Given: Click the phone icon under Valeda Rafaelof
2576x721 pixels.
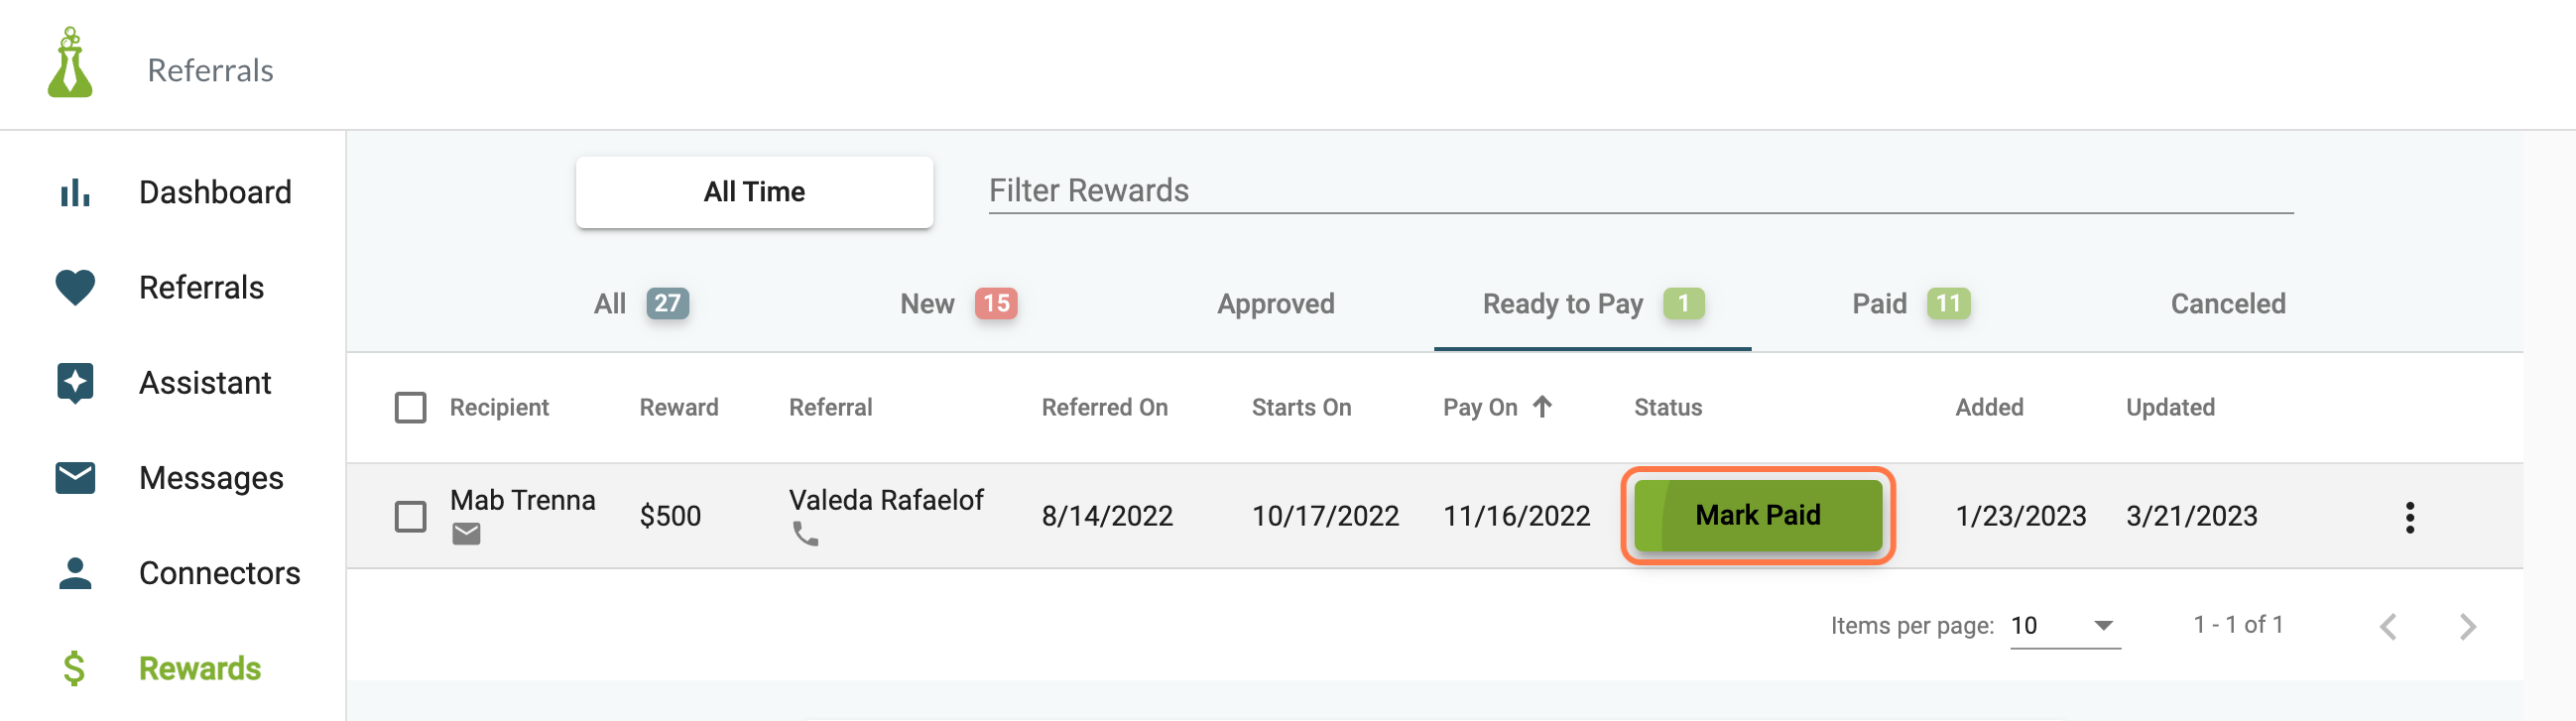Looking at the screenshot, I should [805, 534].
